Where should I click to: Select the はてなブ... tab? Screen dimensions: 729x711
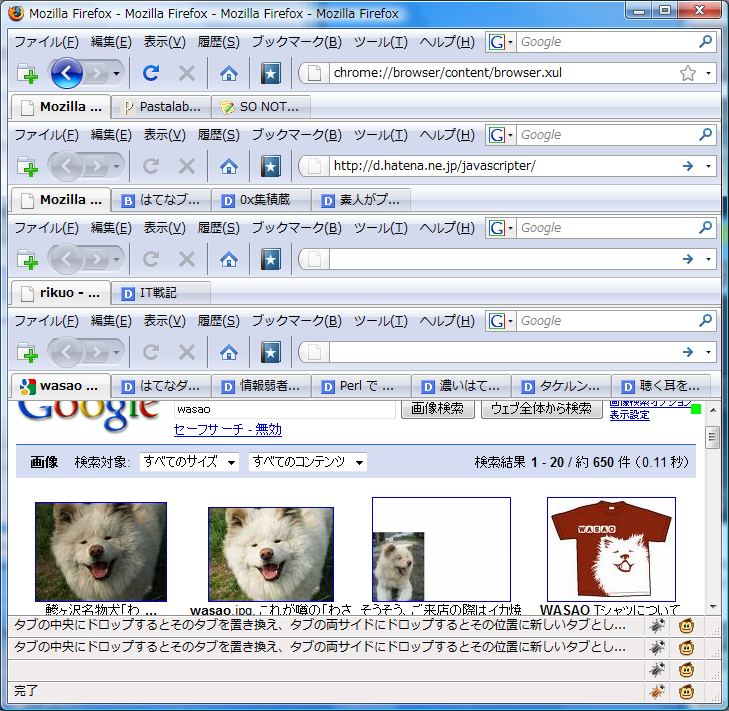click(x=161, y=200)
